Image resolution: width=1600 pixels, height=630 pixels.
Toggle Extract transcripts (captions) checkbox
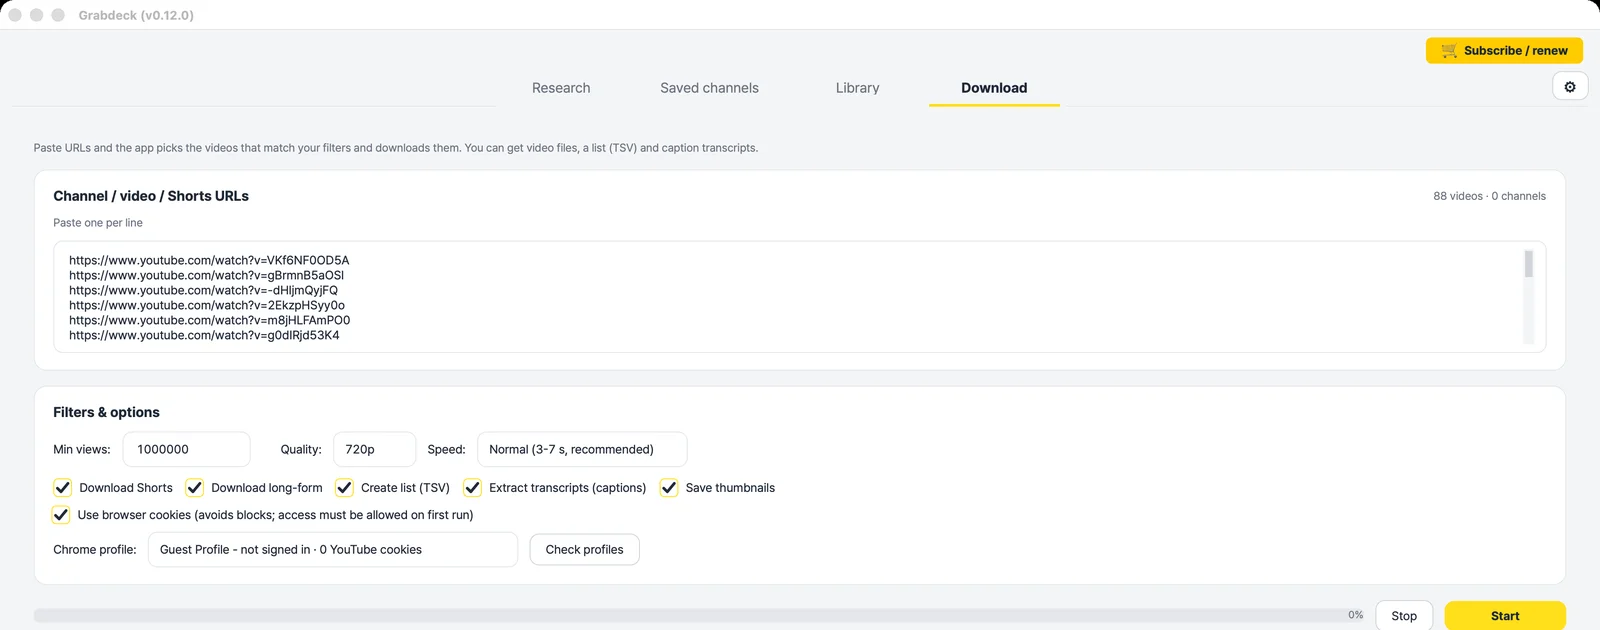(472, 488)
